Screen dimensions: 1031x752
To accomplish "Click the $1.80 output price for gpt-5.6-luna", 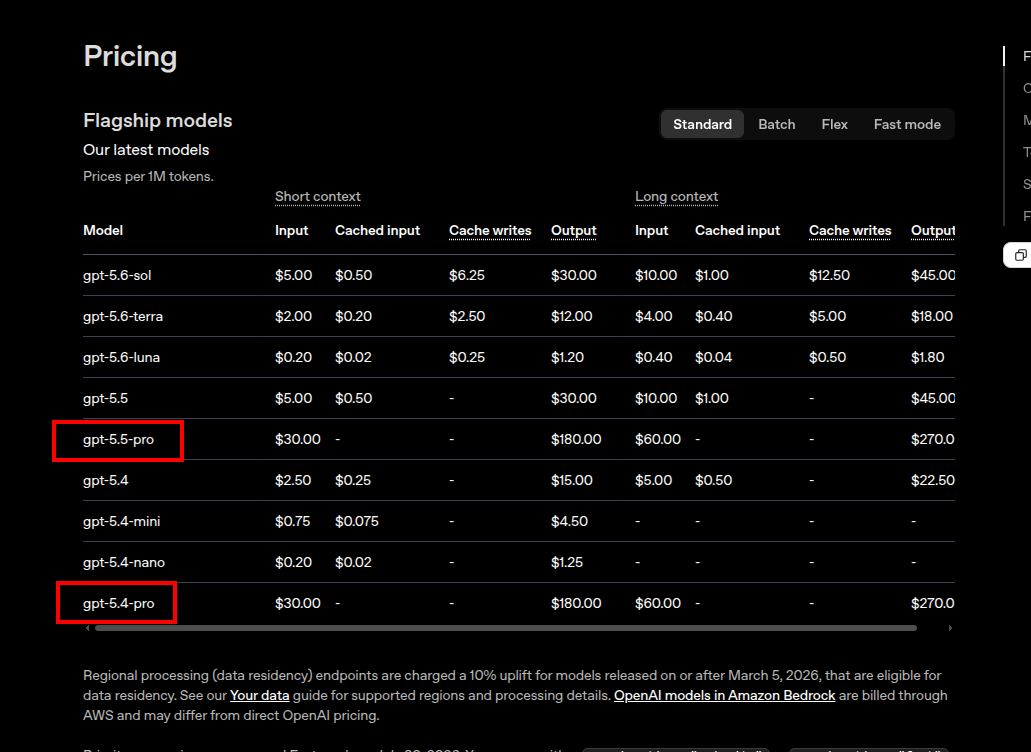I will (927, 358).
